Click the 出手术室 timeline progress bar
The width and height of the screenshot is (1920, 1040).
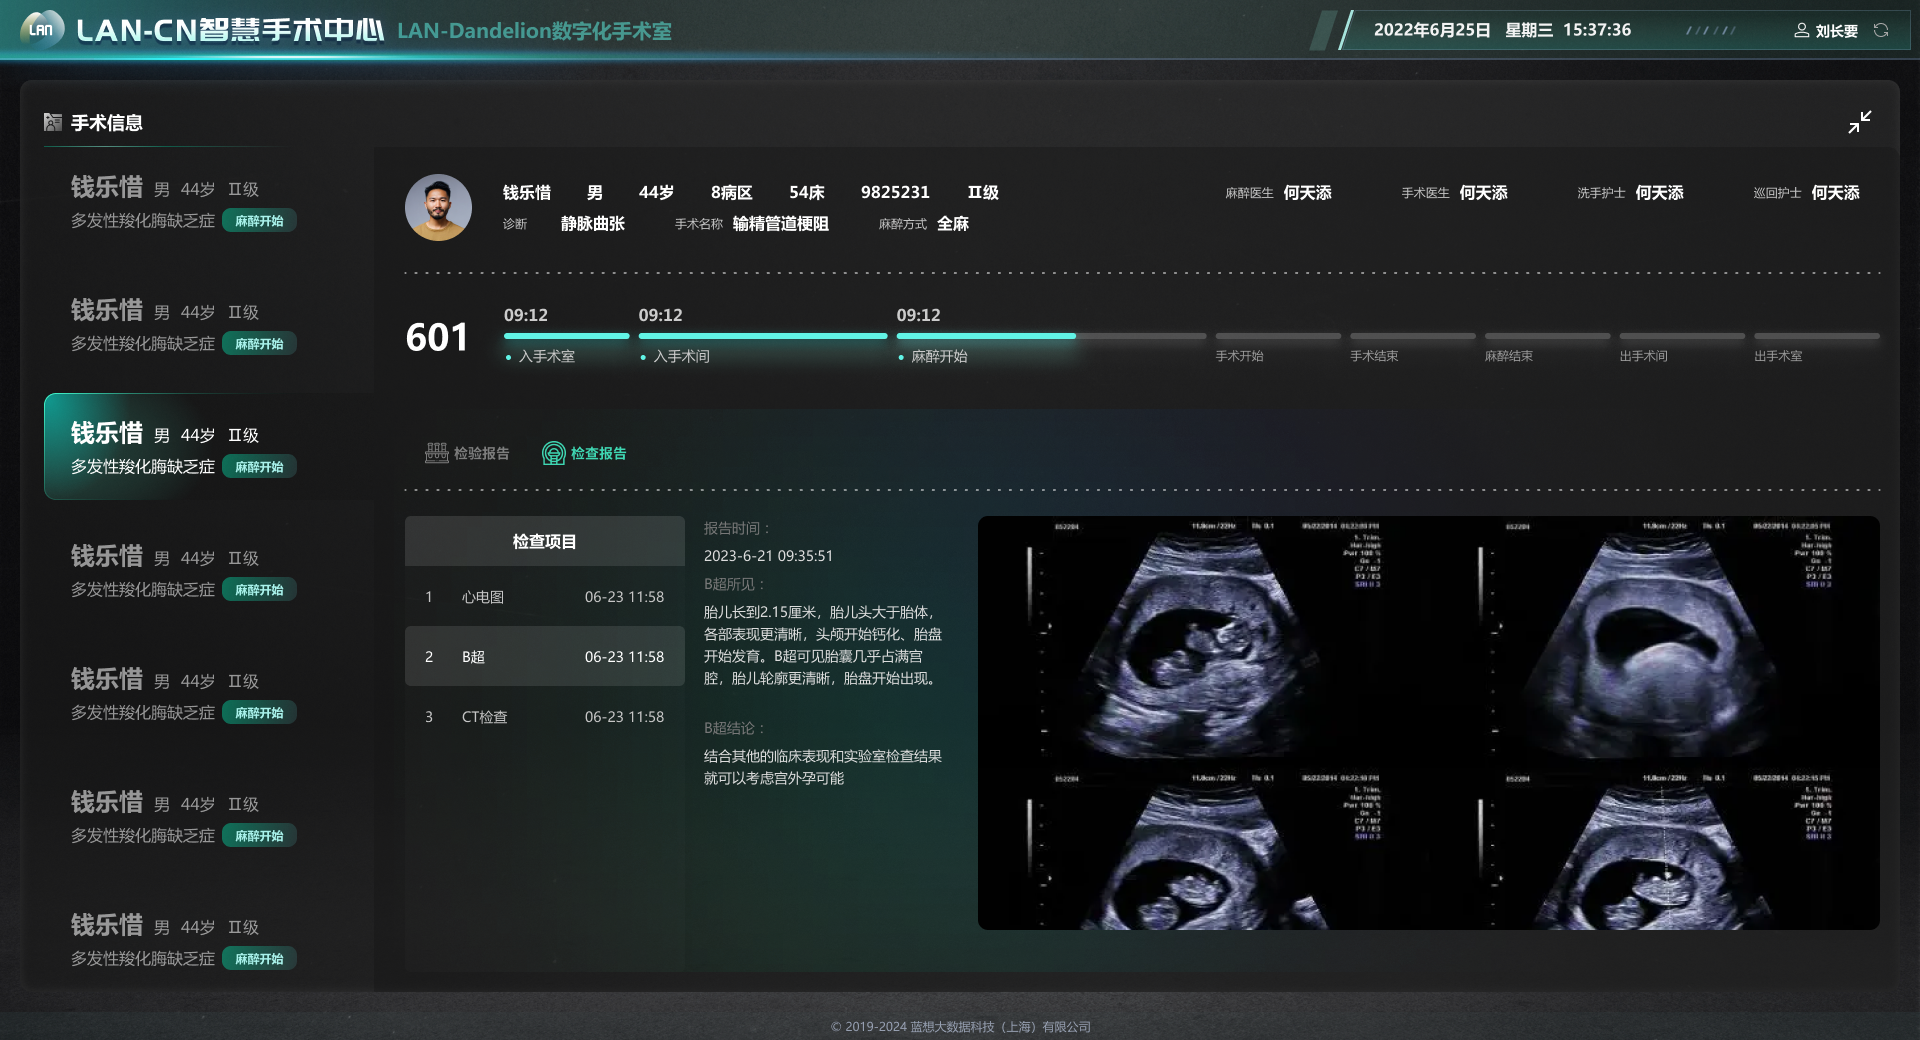click(1817, 336)
